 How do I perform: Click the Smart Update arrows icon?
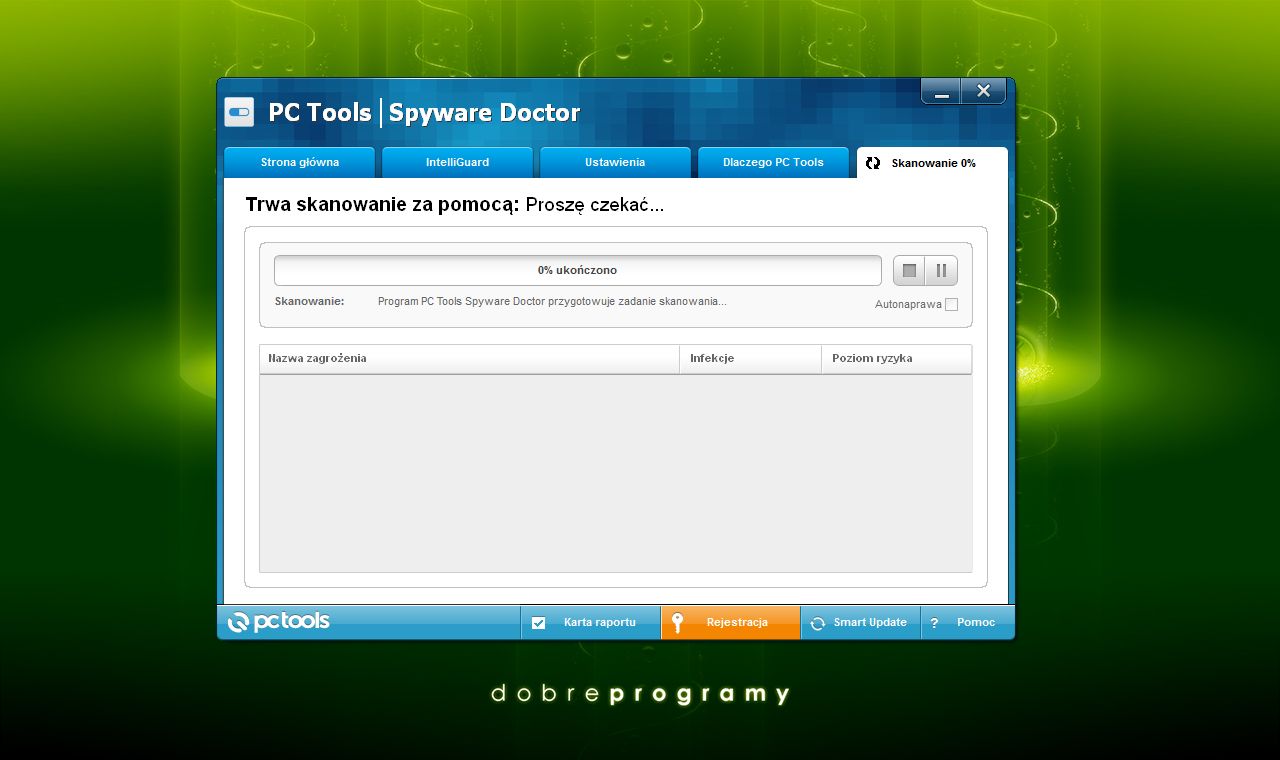(x=817, y=623)
